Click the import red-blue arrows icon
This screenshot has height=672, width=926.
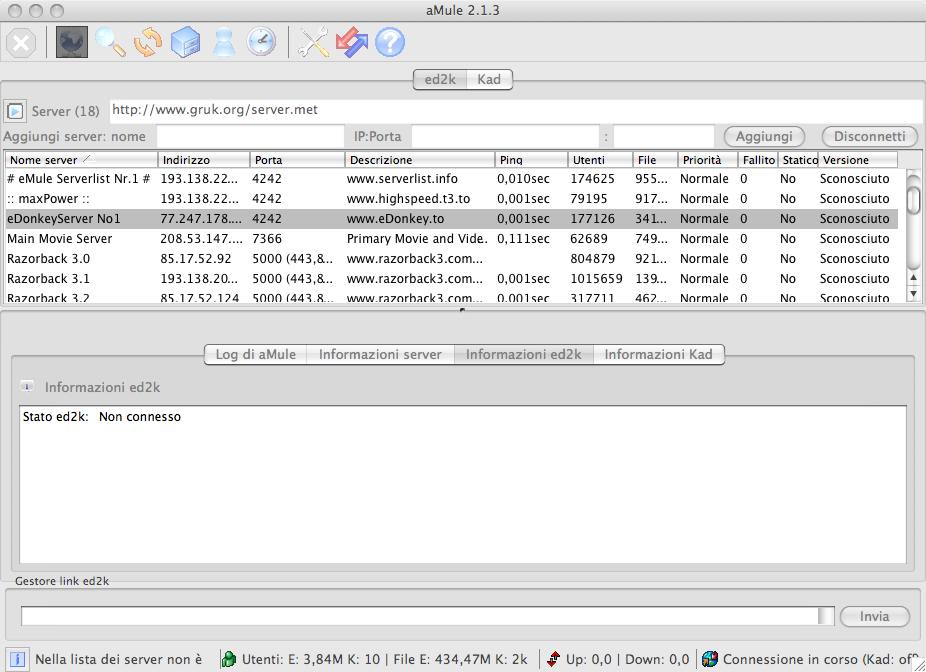(x=351, y=43)
